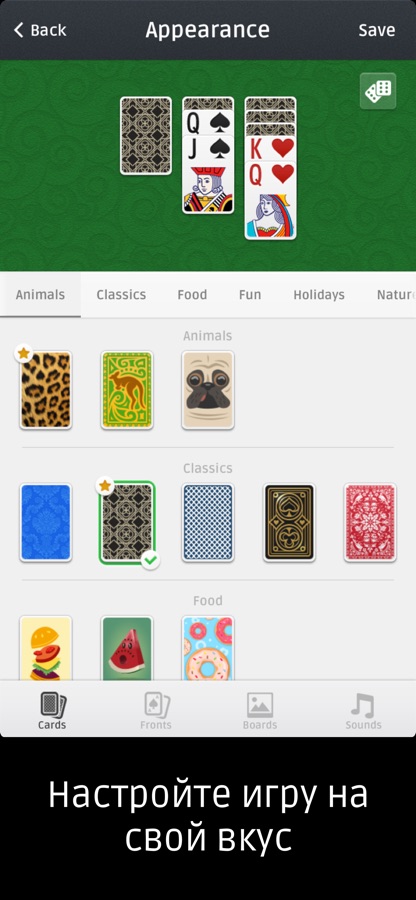Save the appearance settings
The image size is (416, 900).
tap(377, 30)
